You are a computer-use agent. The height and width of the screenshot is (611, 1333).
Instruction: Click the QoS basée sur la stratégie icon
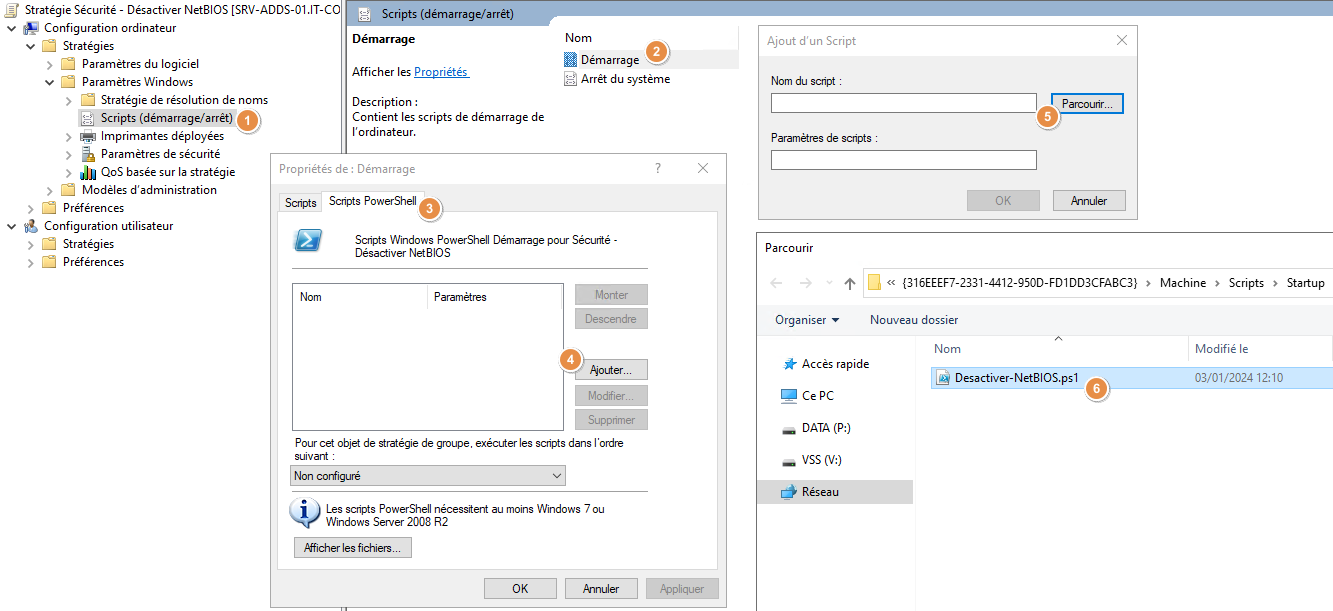[88, 172]
